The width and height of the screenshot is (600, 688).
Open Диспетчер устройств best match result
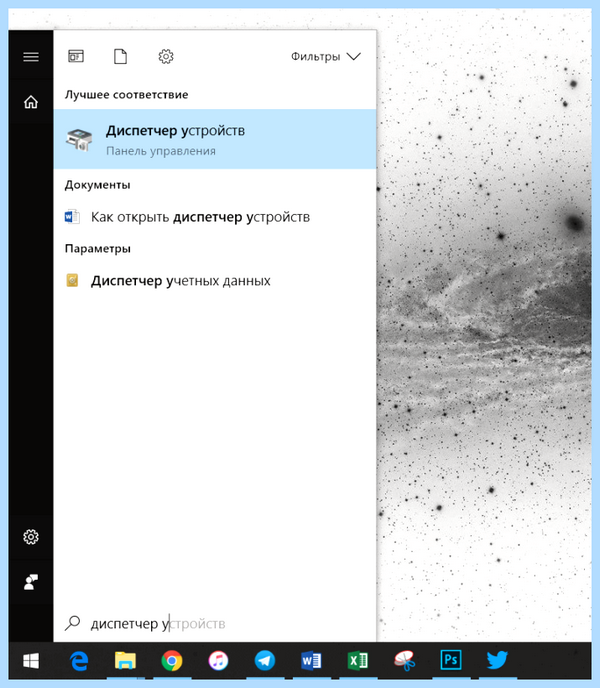pyautogui.click(x=215, y=139)
